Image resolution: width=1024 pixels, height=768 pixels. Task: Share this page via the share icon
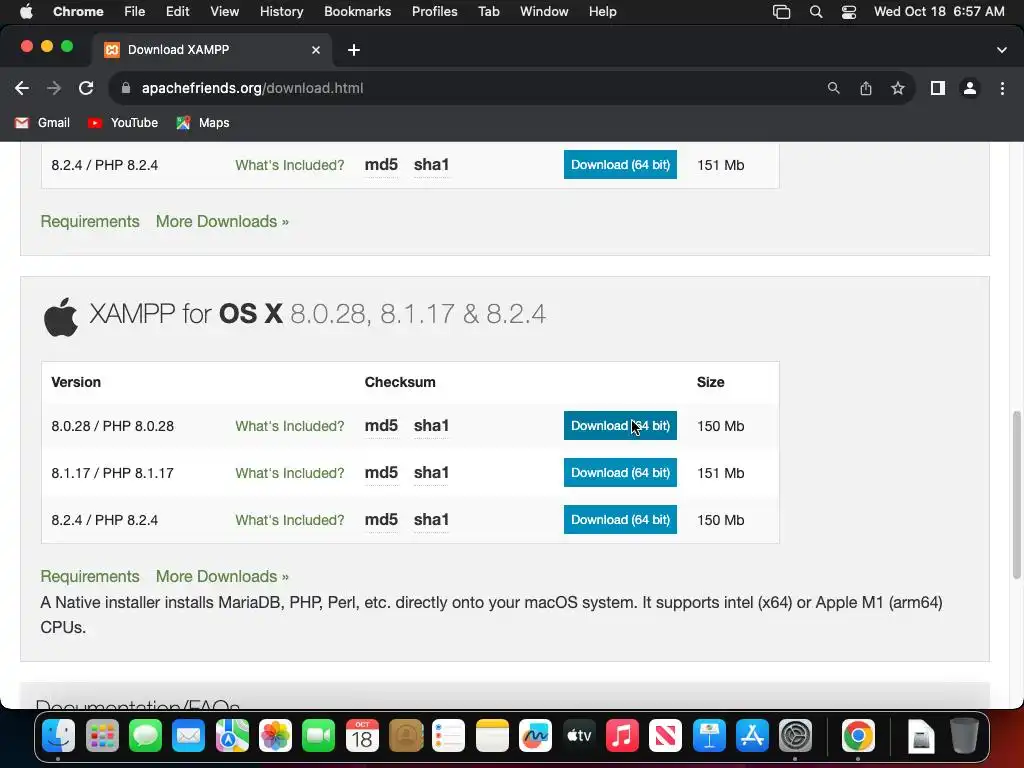point(866,88)
